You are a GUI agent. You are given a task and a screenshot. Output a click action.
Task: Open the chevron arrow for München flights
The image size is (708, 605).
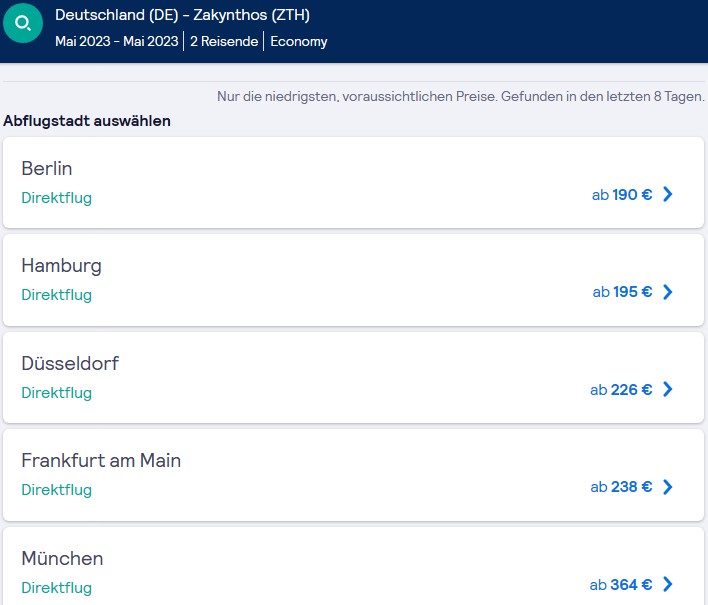(667, 584)
